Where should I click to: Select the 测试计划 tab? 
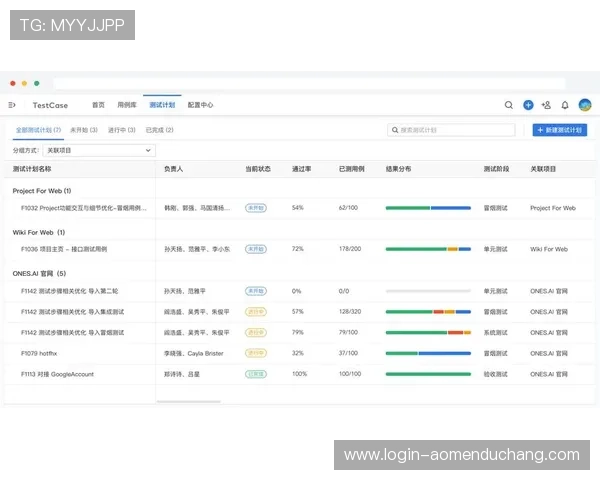pyautogui.click(x=162, y=105)
